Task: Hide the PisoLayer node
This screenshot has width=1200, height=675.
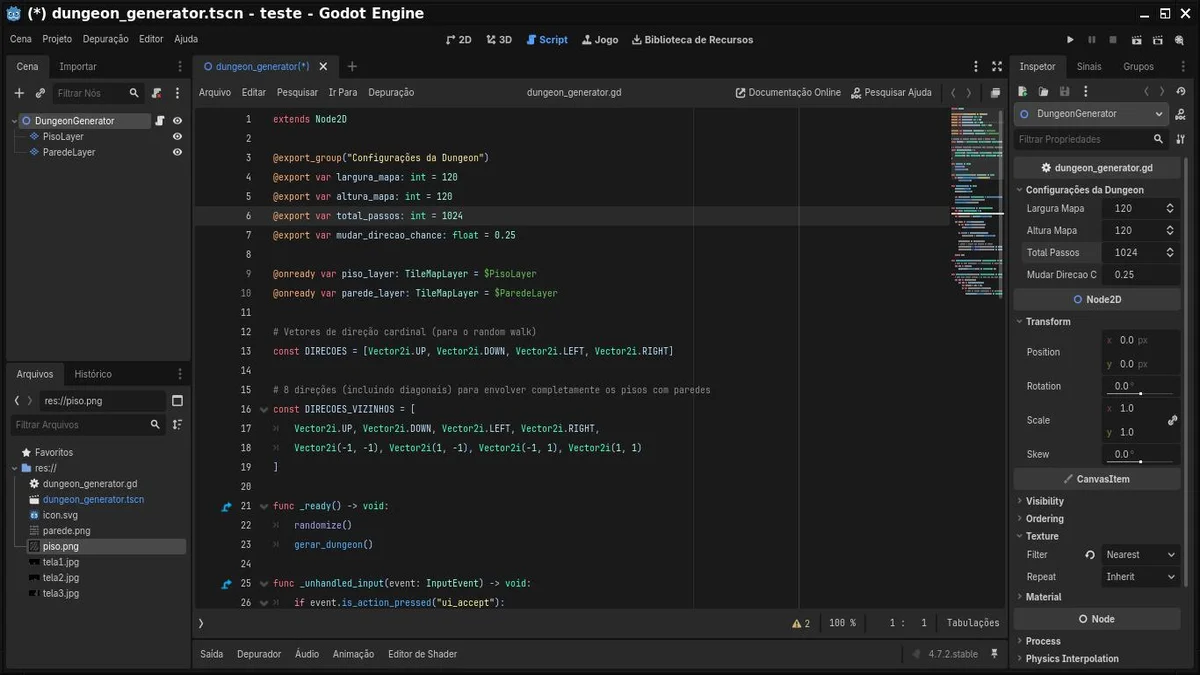Action: pyautogui.click(x=177, y=137)
